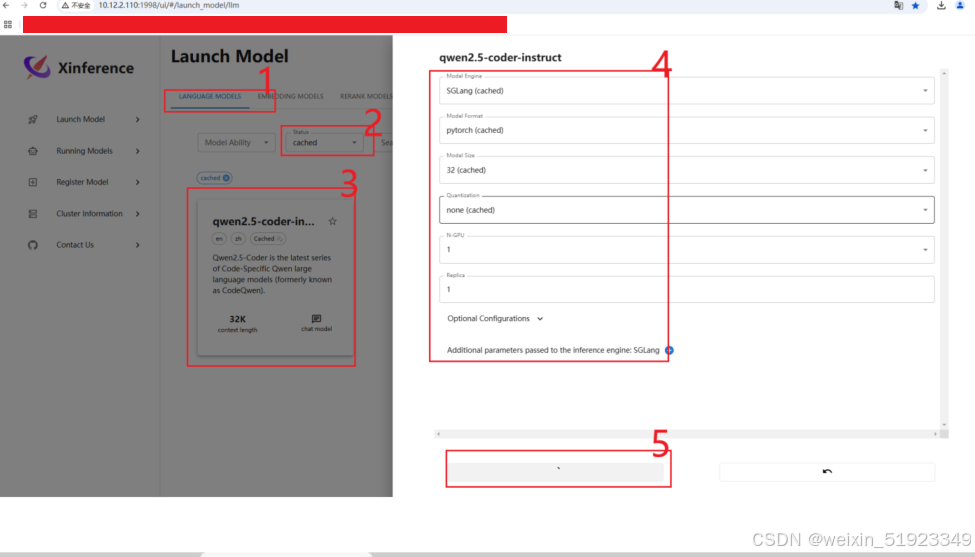Click the vertical scrollbar of launch panel
The image size is (975, 557).
click(x=944, y=249)
